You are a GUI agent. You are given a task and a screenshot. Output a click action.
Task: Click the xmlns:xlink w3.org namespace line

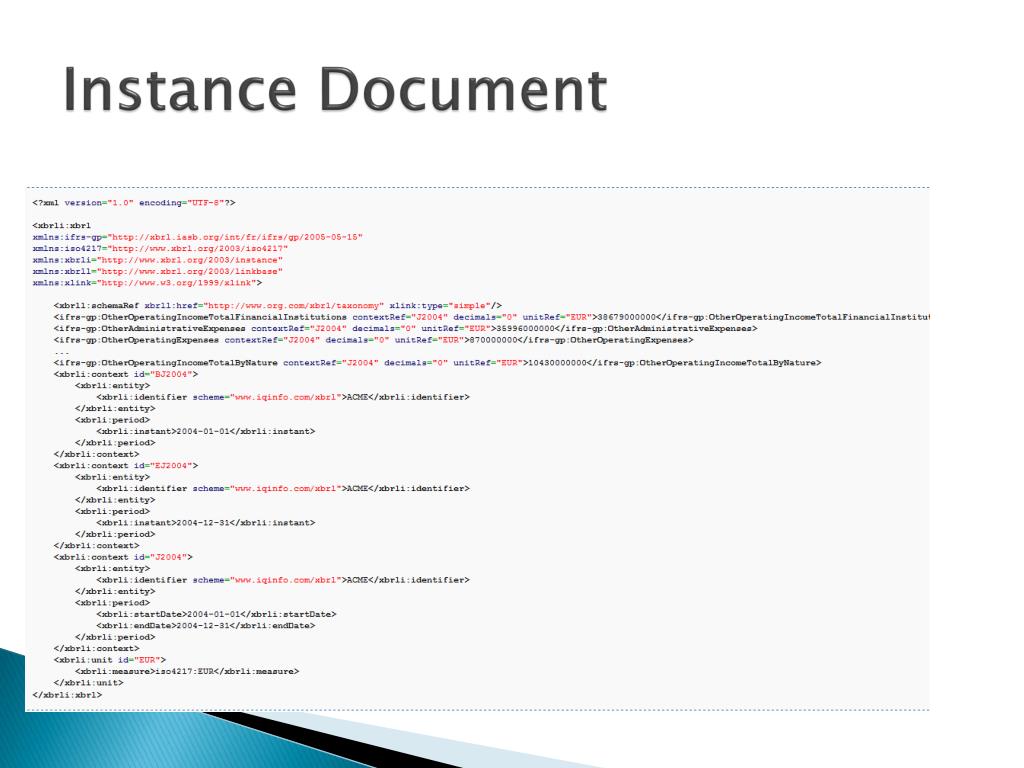147,283
